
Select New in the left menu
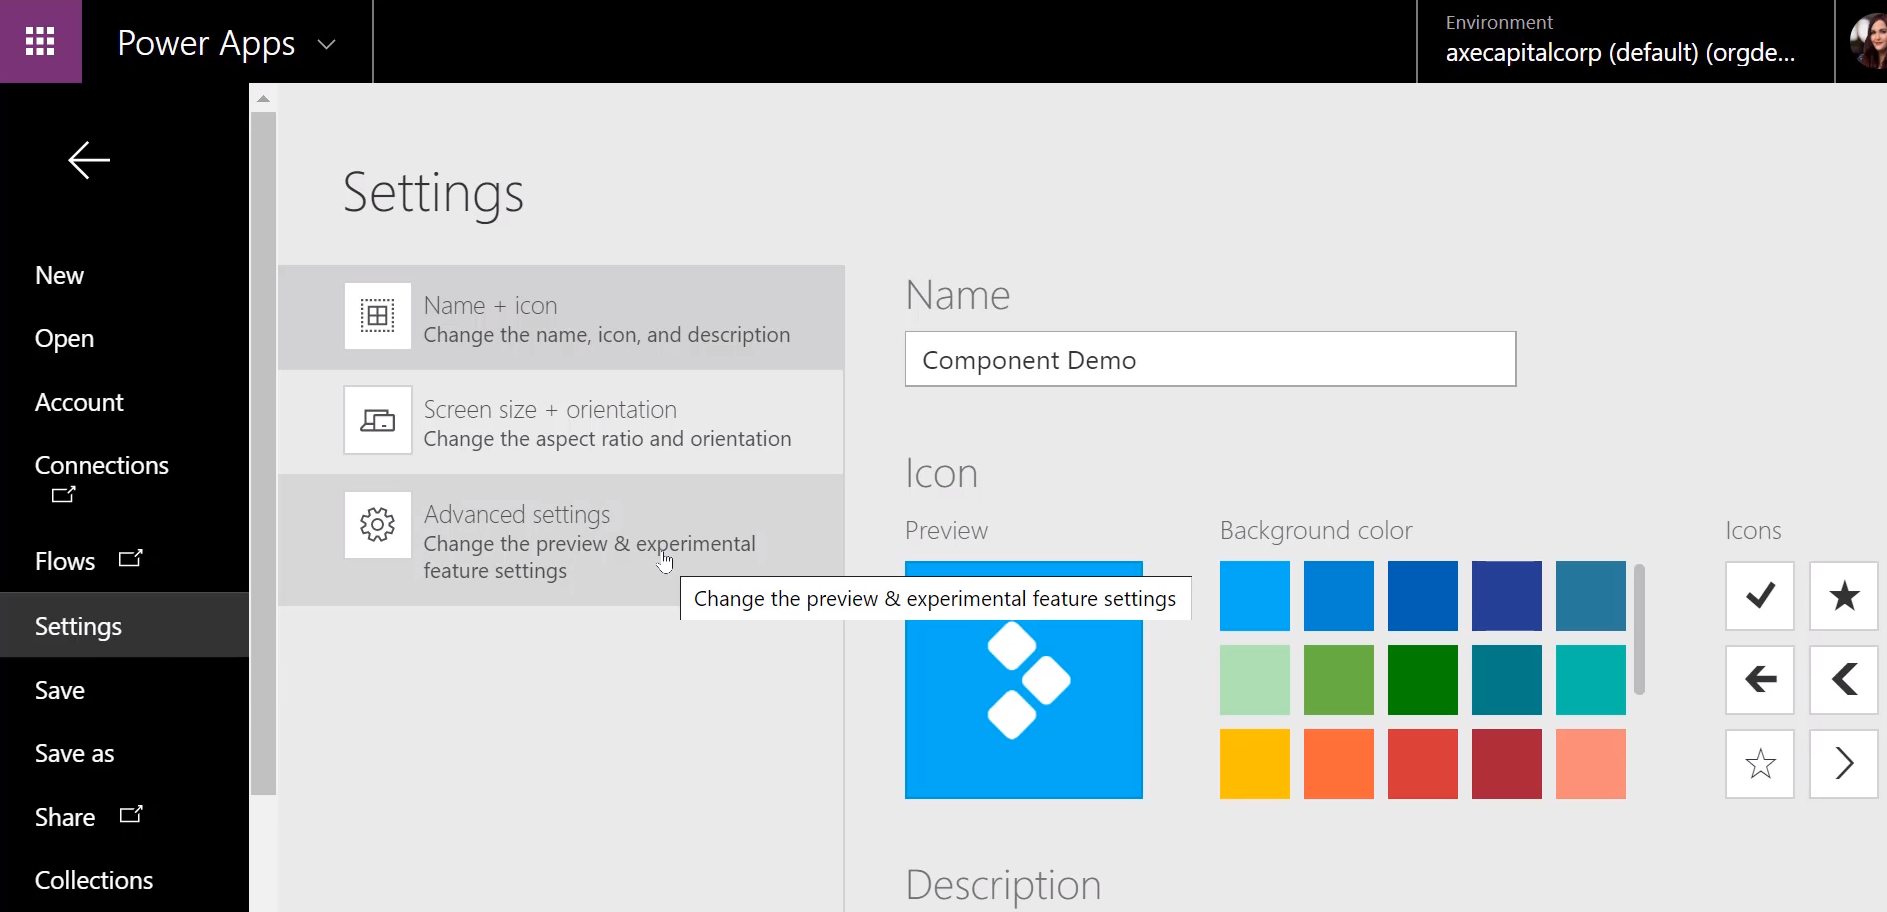[x=59, y=275]
